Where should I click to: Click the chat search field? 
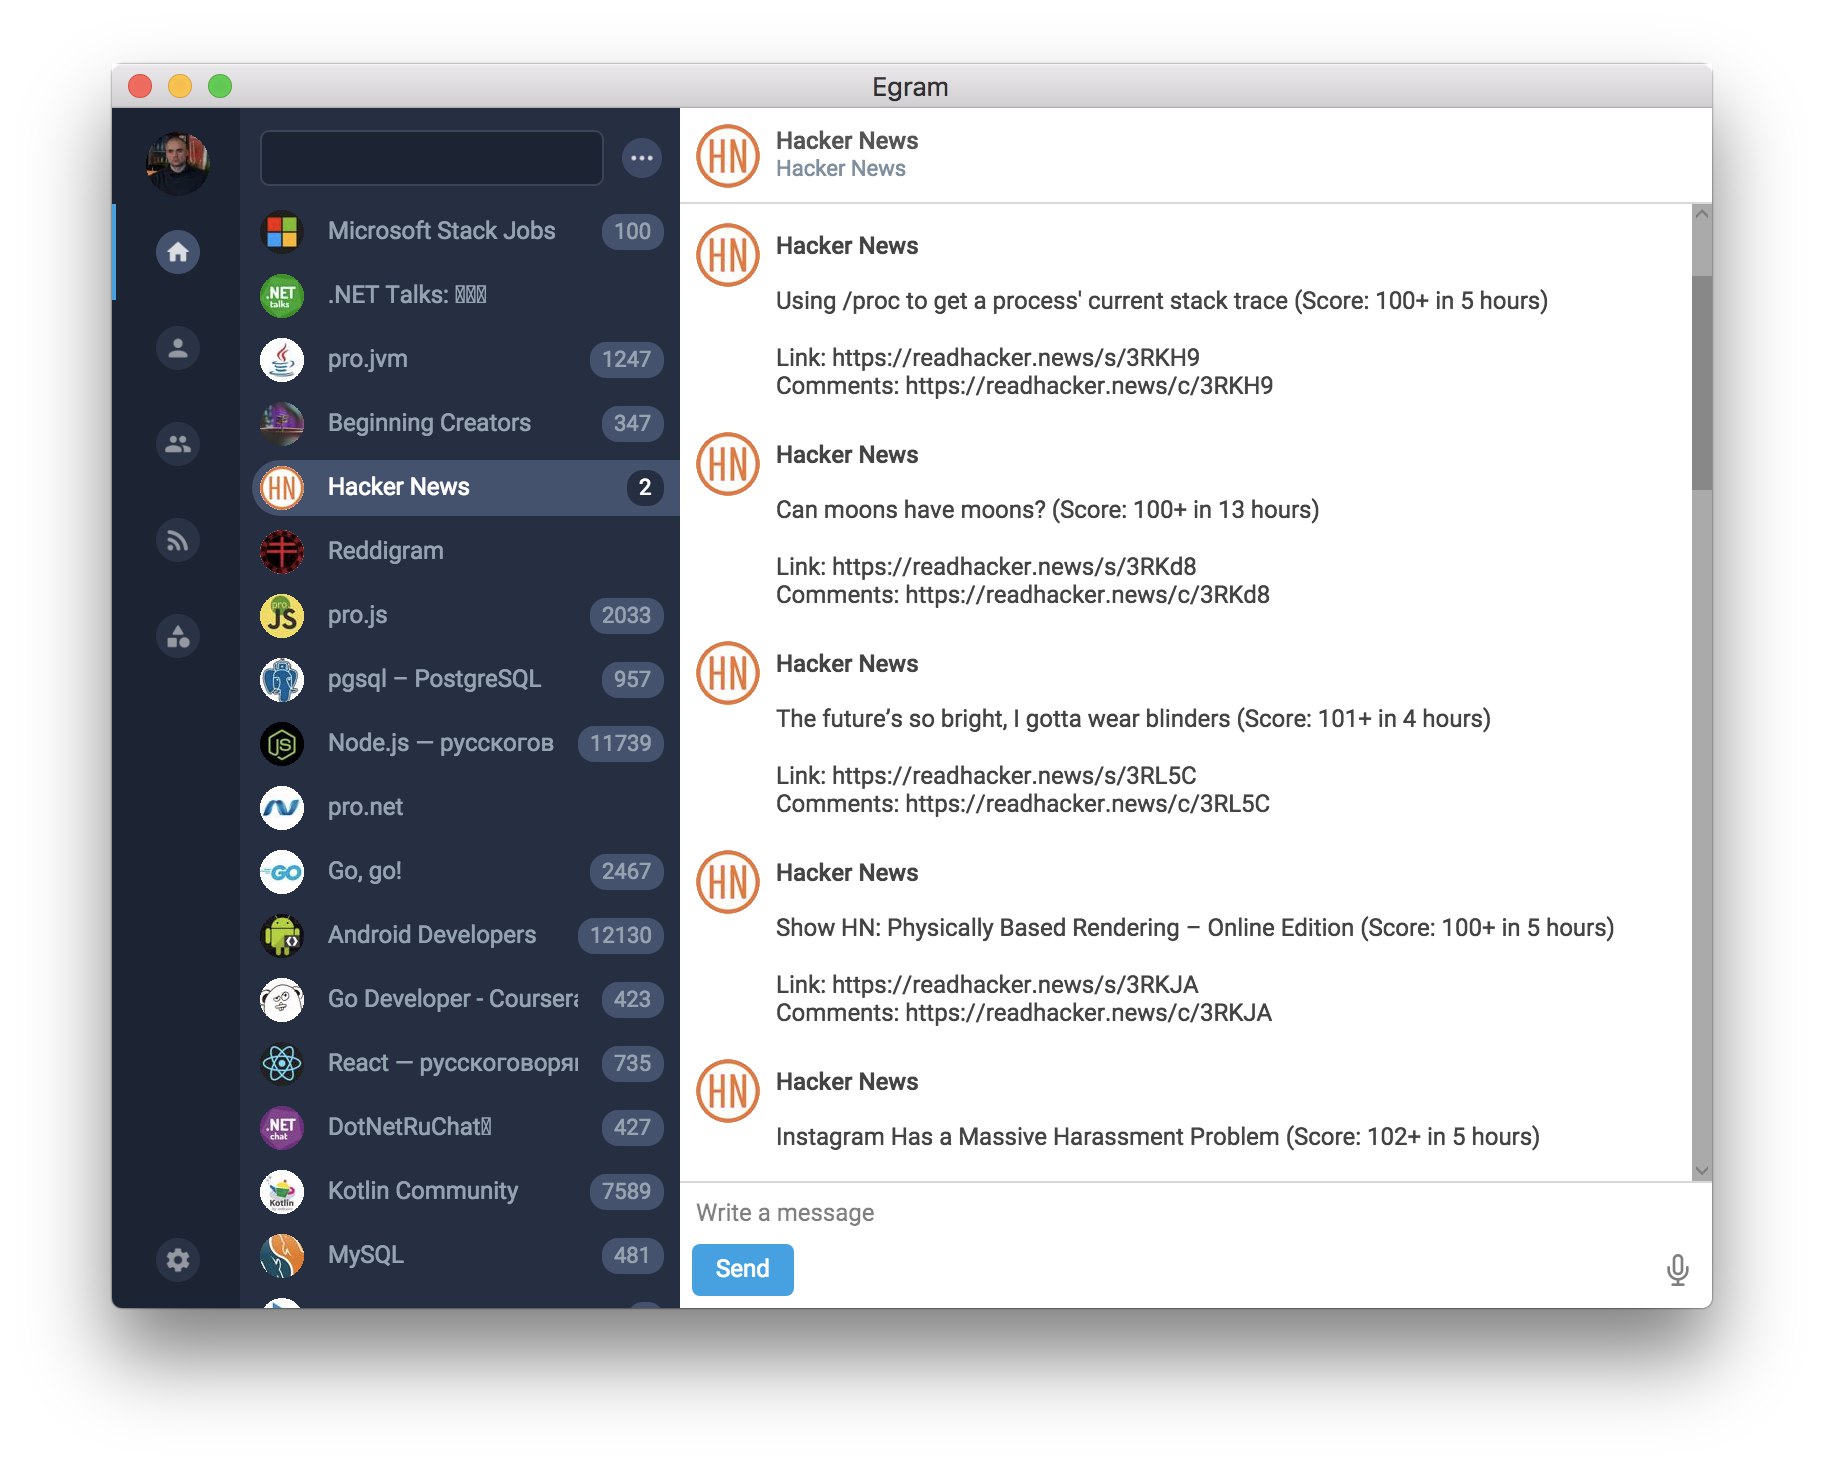coord(431,158)
